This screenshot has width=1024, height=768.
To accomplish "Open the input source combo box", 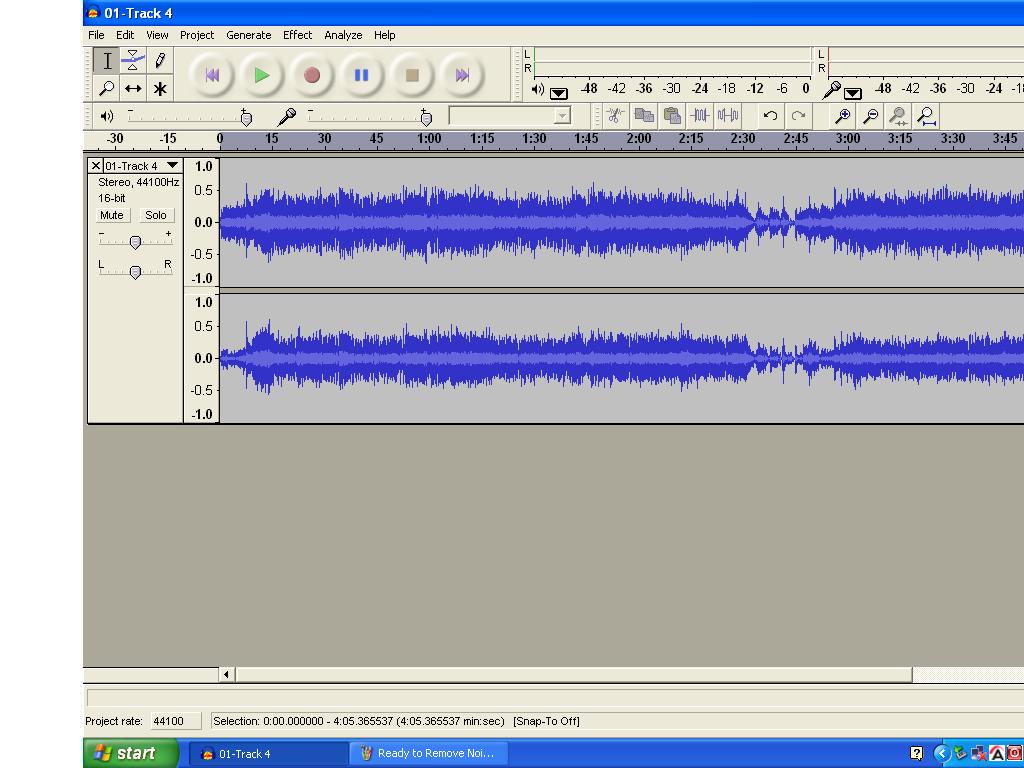I will (510, 116).
